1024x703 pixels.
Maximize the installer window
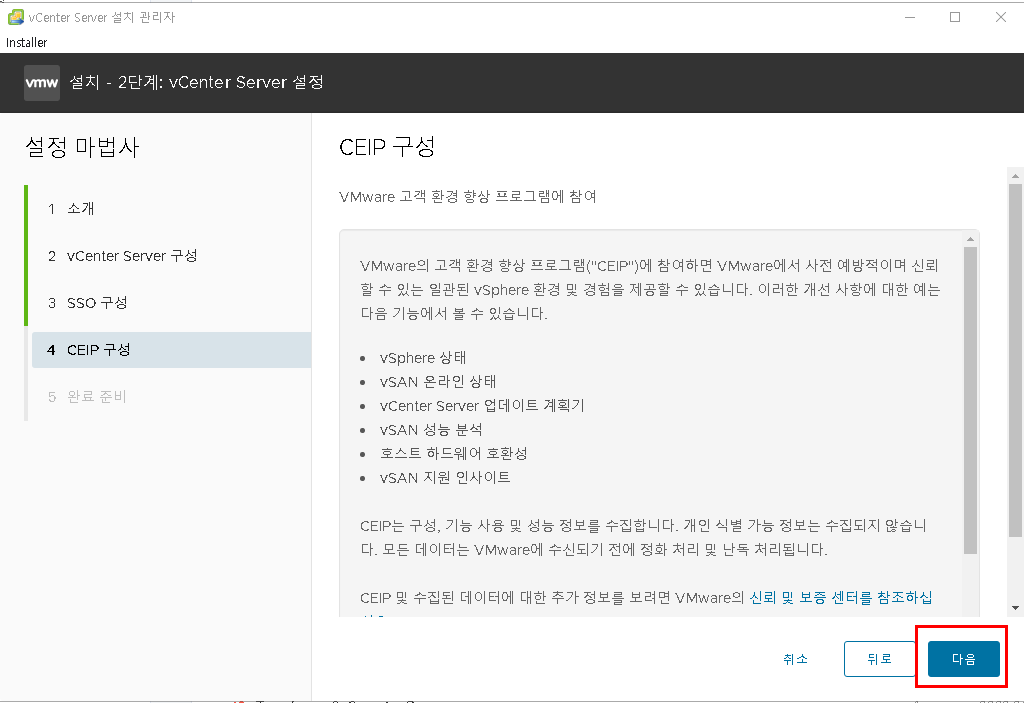(955, 17)
